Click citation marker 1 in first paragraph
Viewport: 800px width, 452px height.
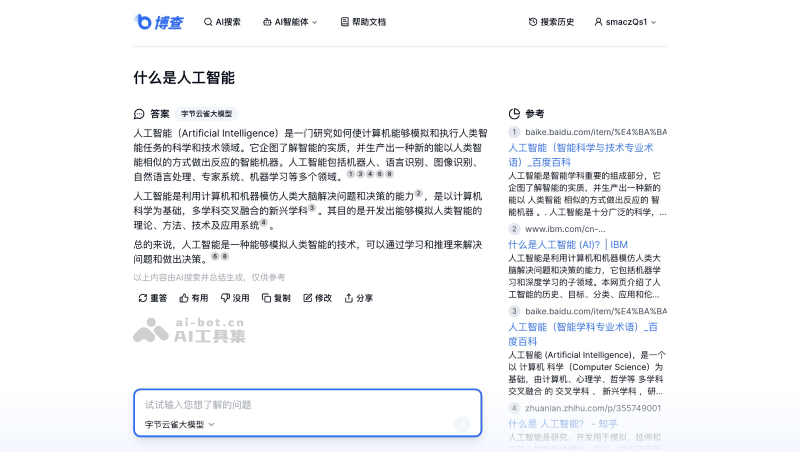[x=350, y=174]
